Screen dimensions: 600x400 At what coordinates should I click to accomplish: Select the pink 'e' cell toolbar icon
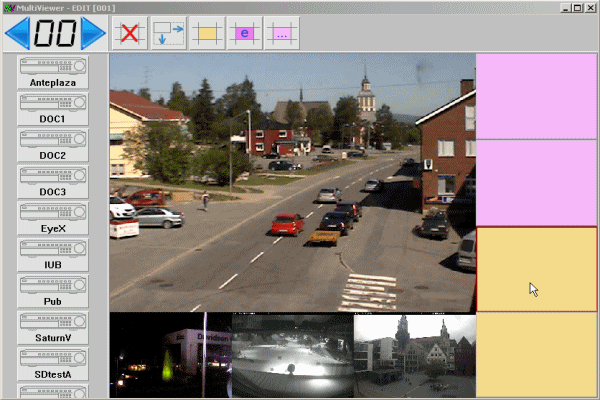245,33
